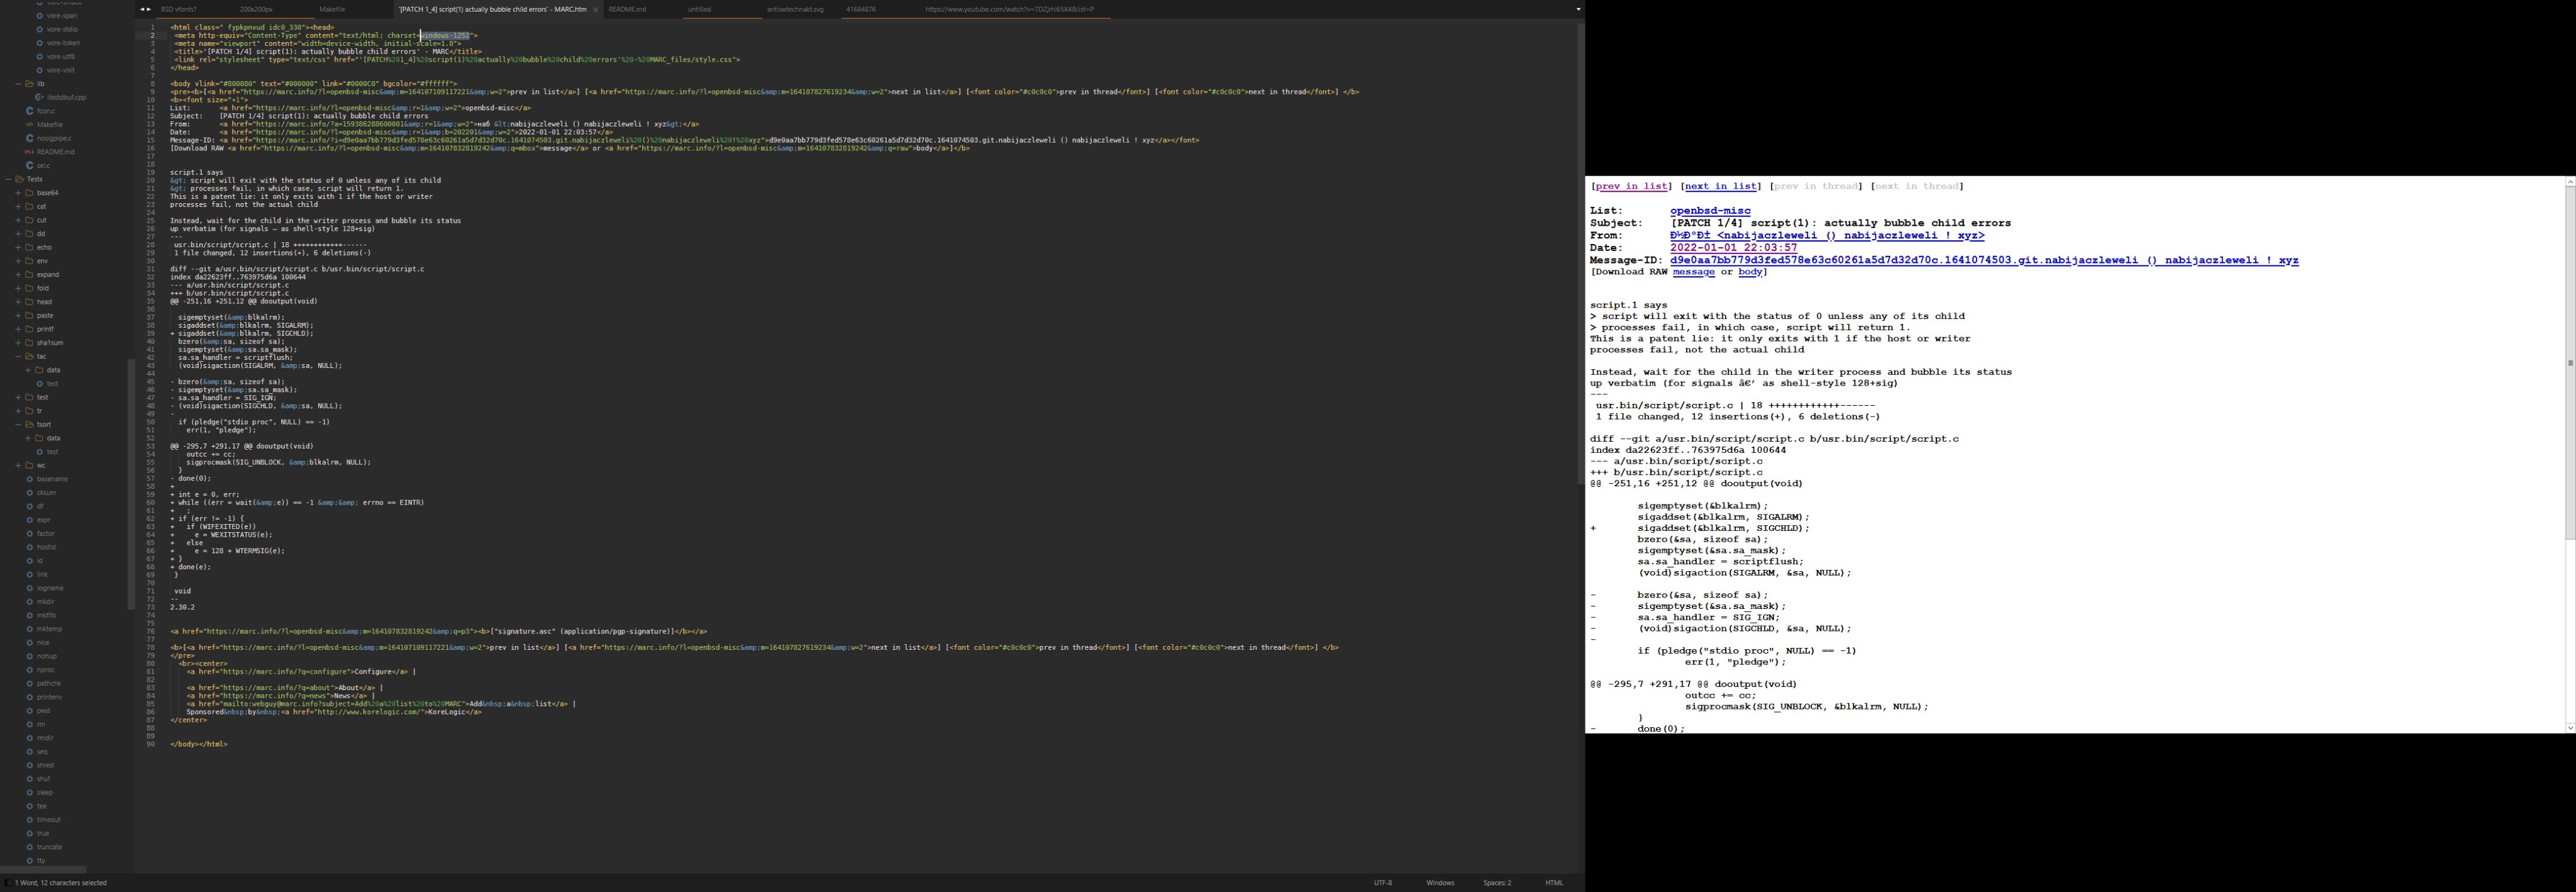The height and width of the screenshot is (892, 2576).
Task: Open libstdbuf.cpp file in sidebar
Action: click(66, 97)
